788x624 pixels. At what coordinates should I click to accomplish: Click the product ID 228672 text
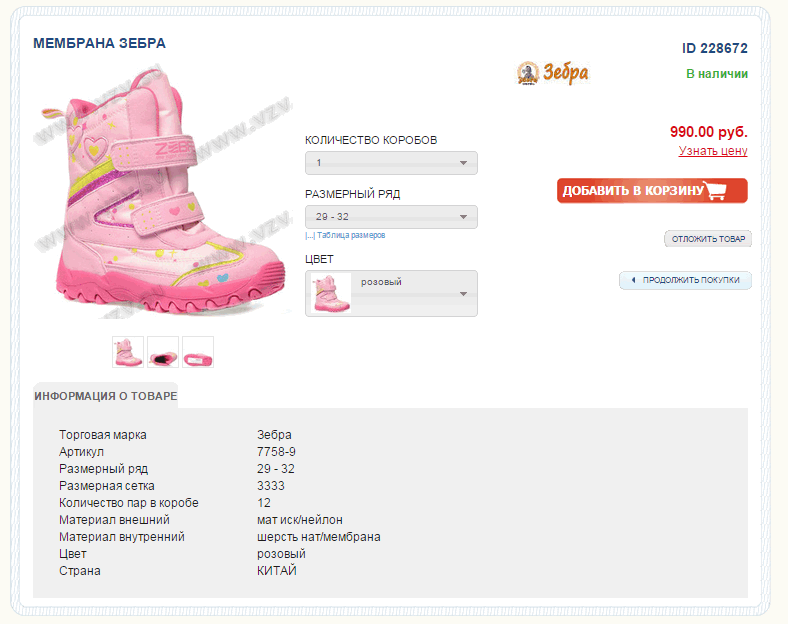coord(715,48)
